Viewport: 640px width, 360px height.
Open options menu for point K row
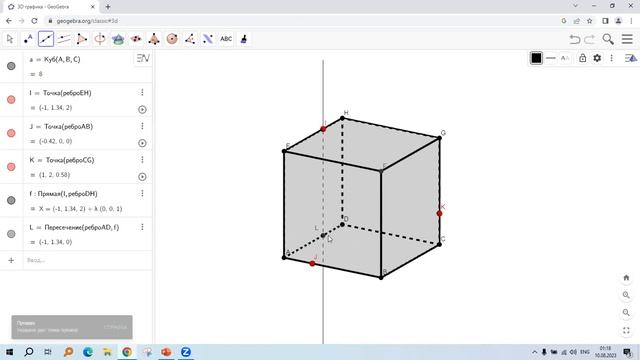click(142, 160)
